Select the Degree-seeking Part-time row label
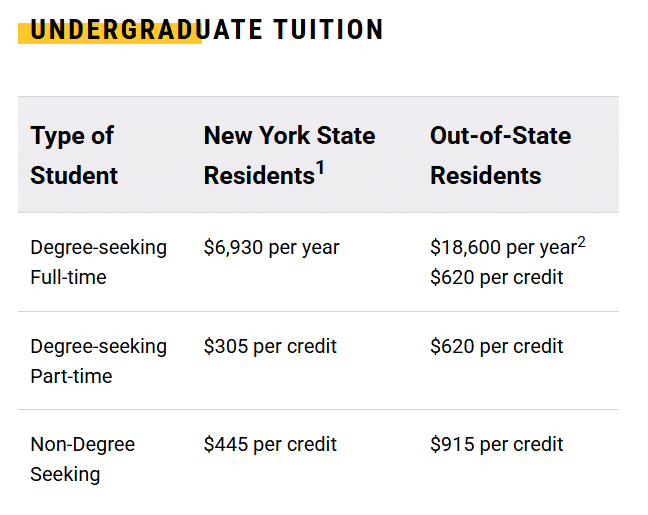Viewport: 648px width, 515px height. coord(98,361)
